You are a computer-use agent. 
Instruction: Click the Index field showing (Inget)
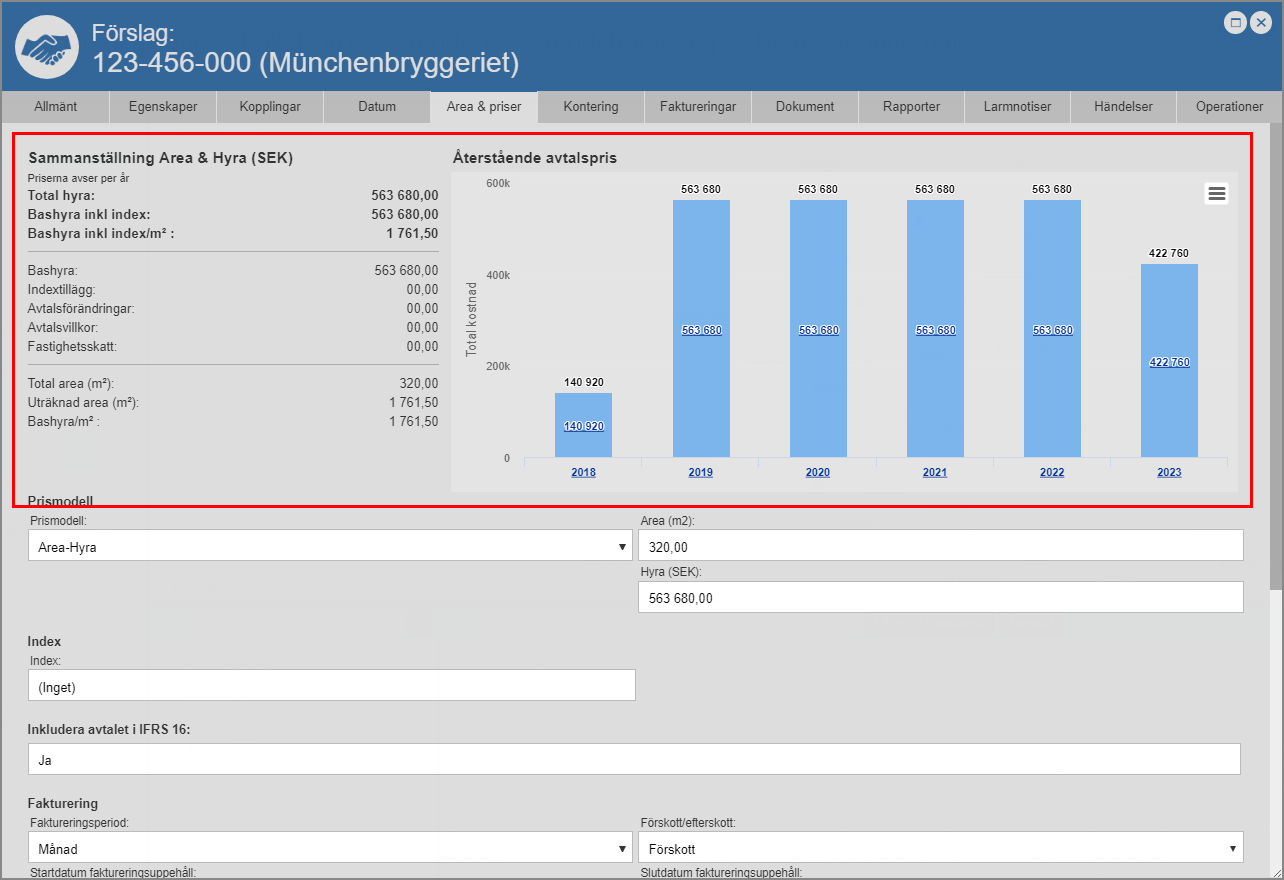pos(331,686)
